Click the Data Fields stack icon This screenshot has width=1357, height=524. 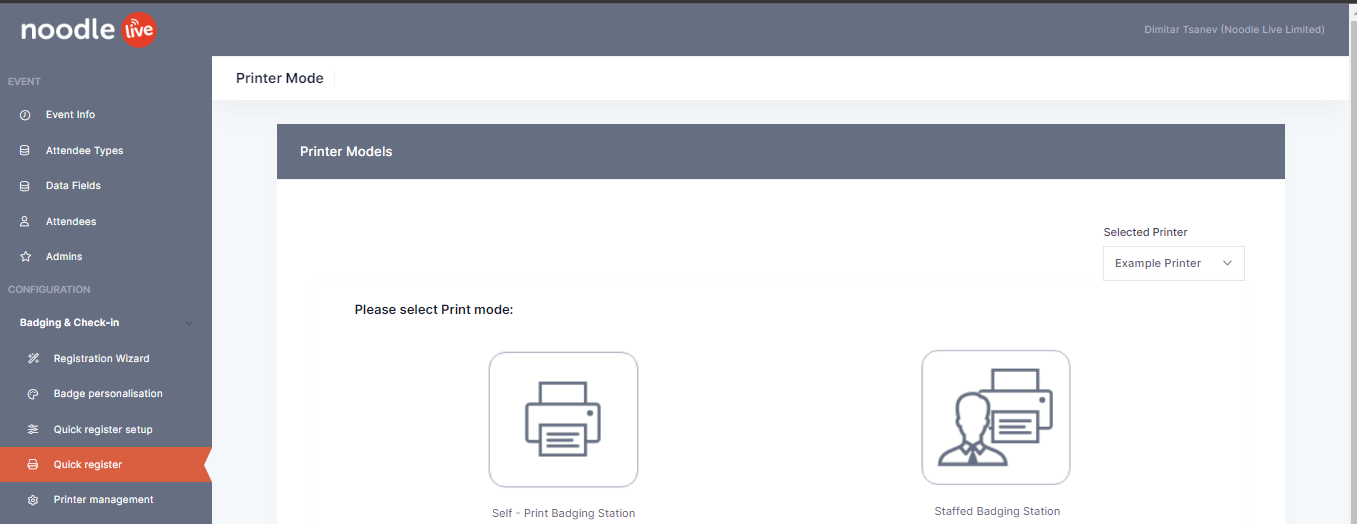[25, 186]
